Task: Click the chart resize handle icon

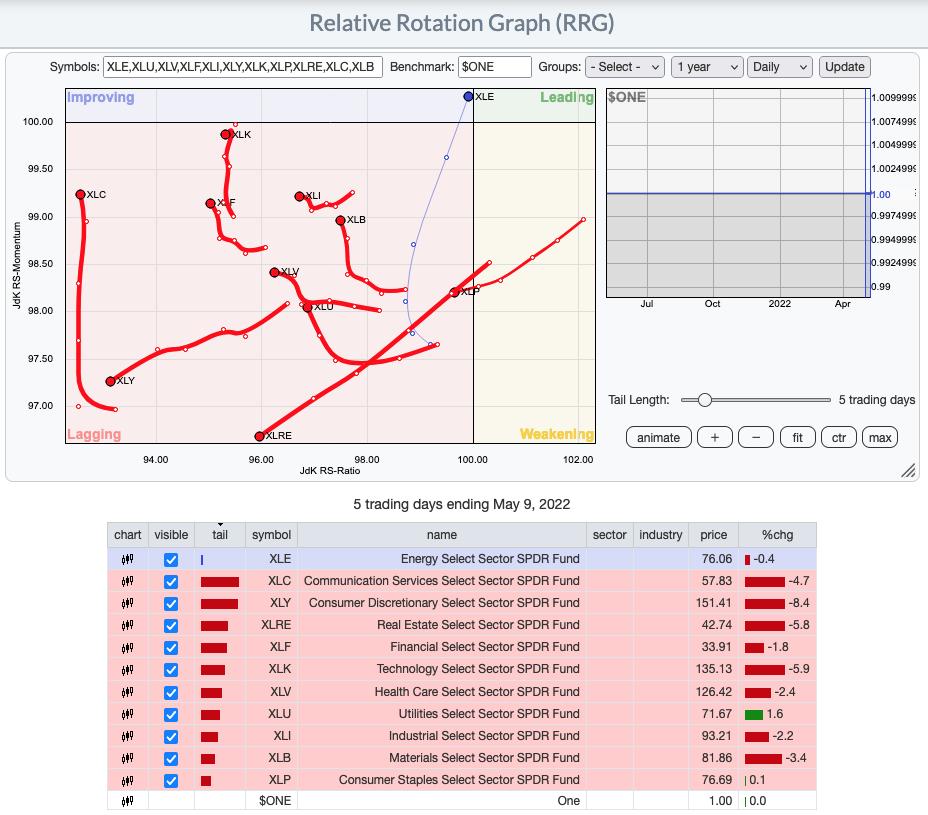Action: 908,470
